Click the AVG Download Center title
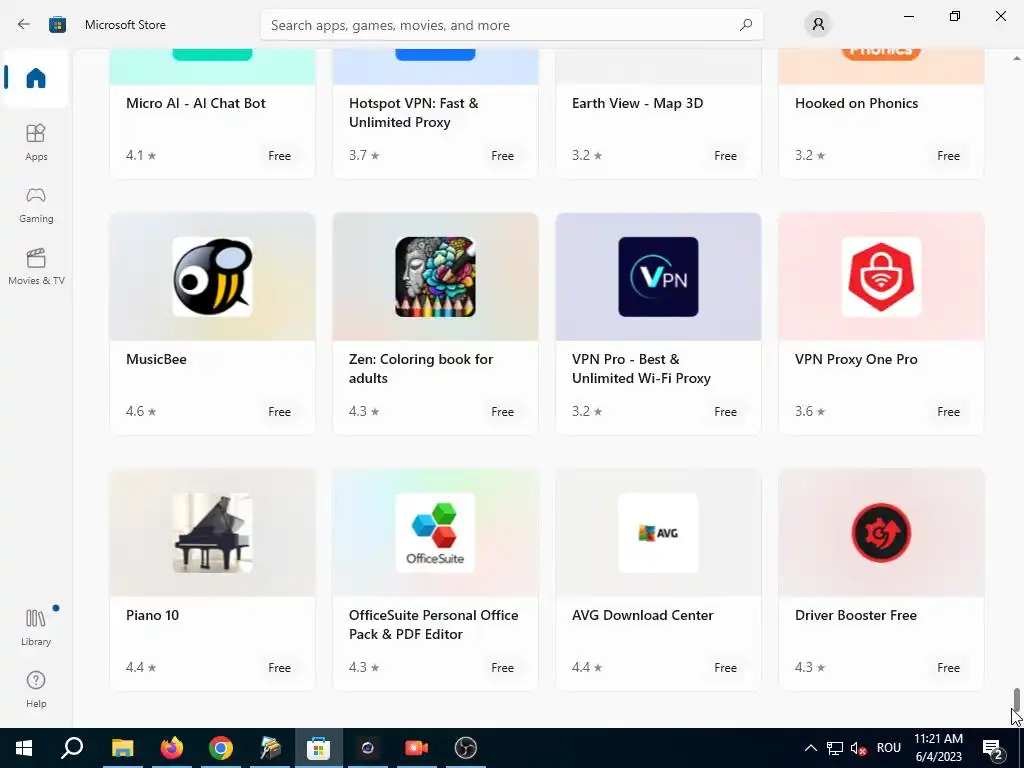 coord(643,615)
